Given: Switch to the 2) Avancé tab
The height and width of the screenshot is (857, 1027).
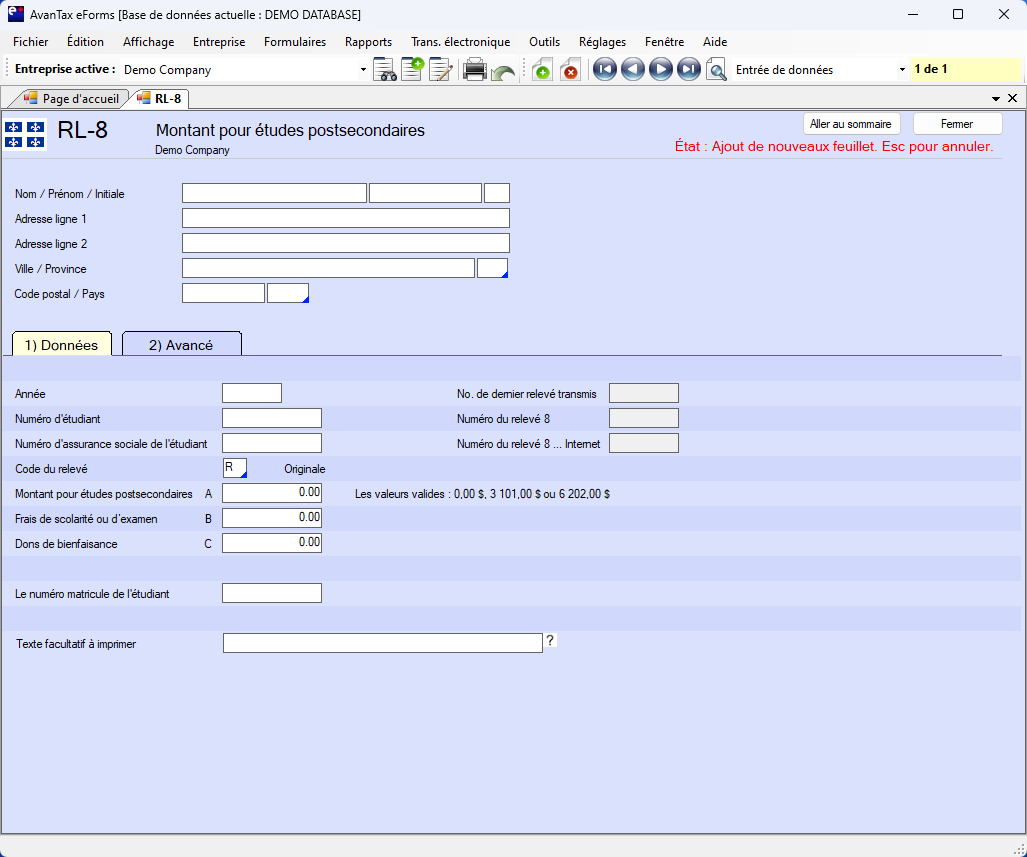Looking at the screenshot, I should point(181,345).
